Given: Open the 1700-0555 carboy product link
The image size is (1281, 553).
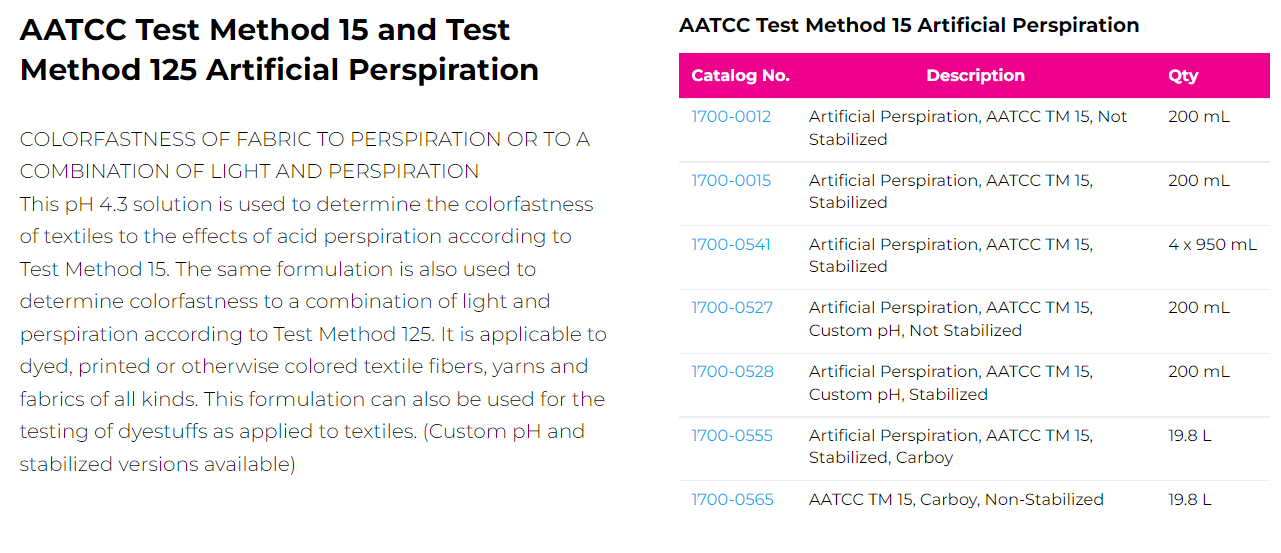Looking at the screenshot, I should click(x=732, y=436).
